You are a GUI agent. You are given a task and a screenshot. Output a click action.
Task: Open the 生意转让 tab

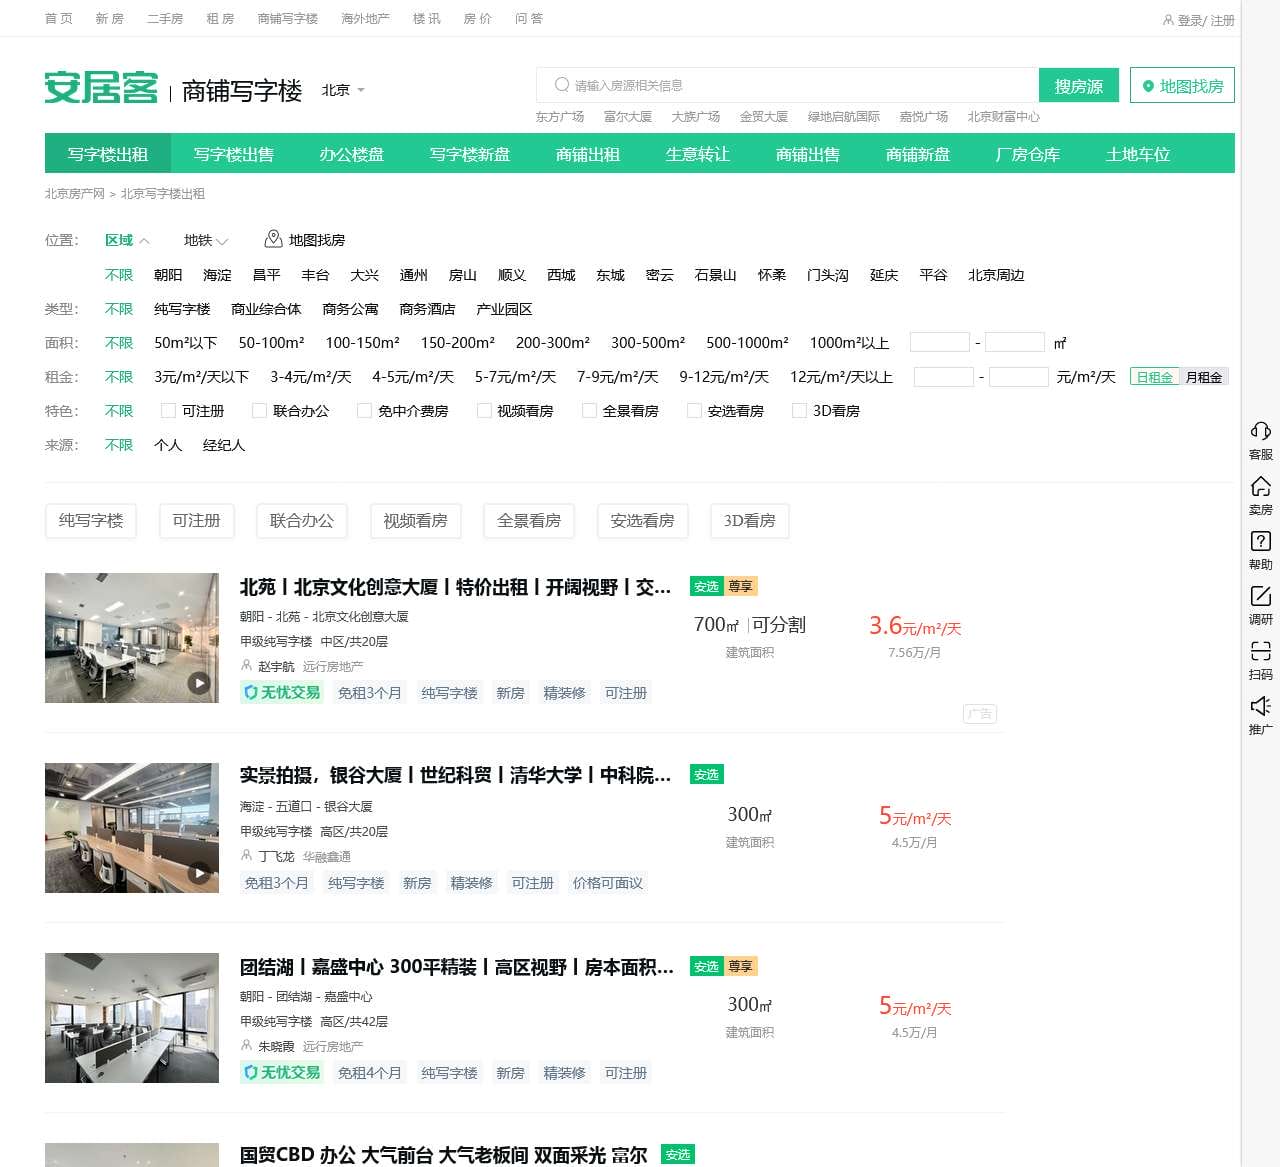click(x=698, y=154)
